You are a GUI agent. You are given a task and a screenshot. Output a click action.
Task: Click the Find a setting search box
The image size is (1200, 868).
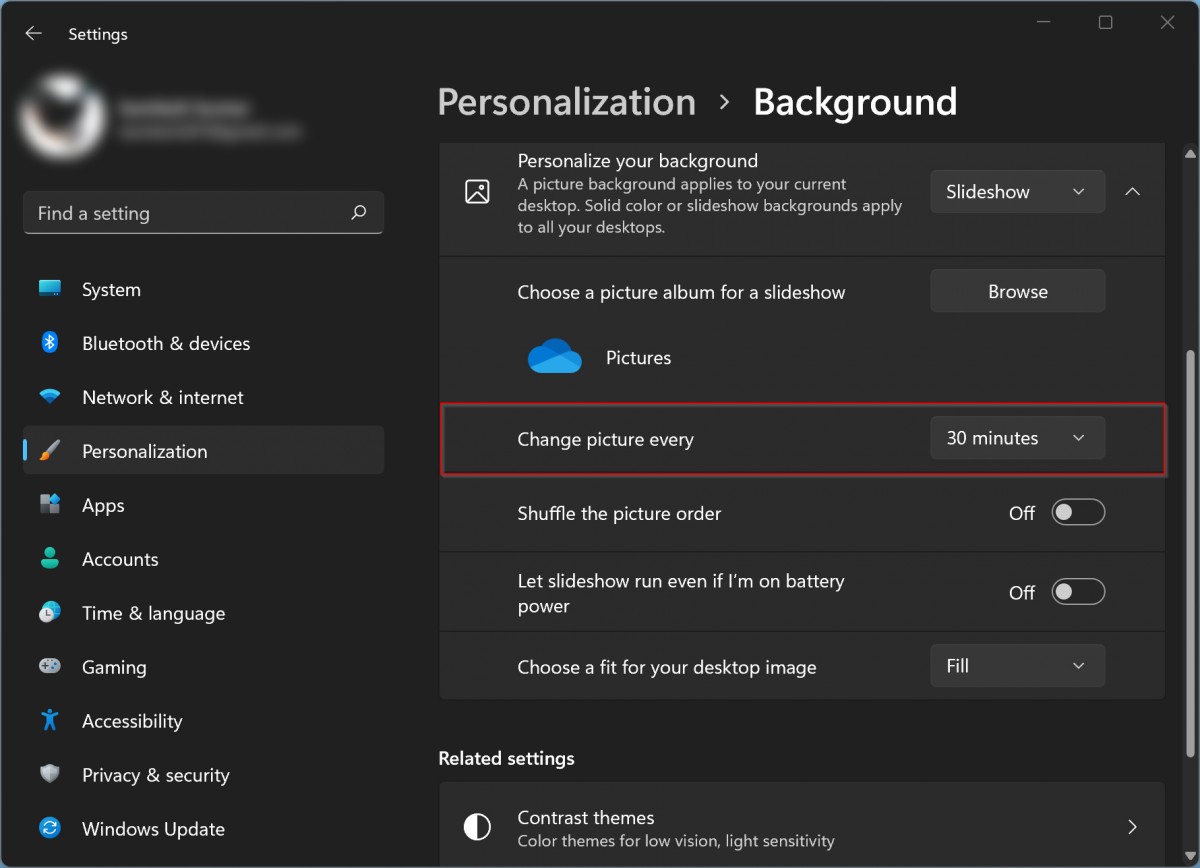coord(190,213)
